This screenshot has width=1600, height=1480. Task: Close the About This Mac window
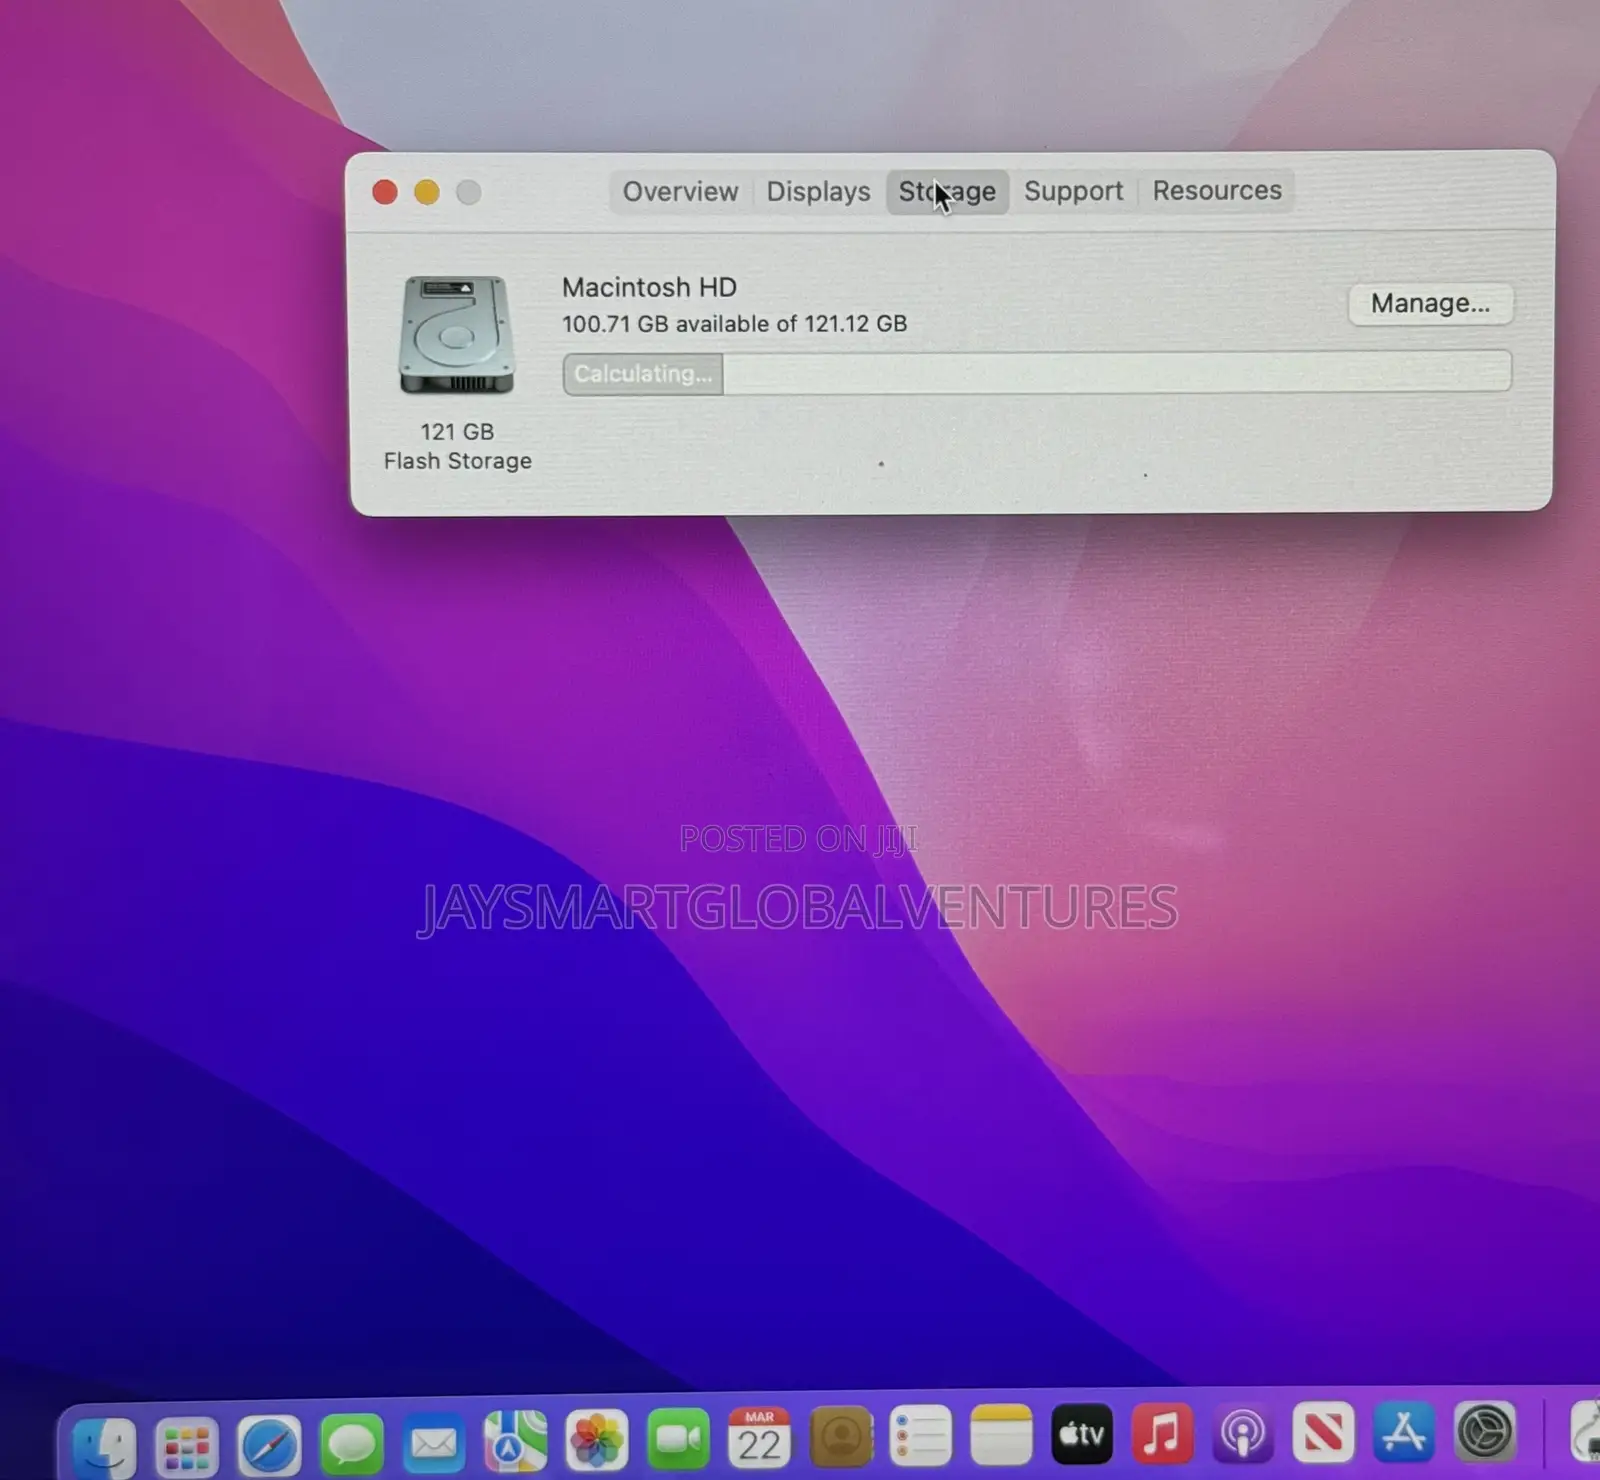[385, 192]
